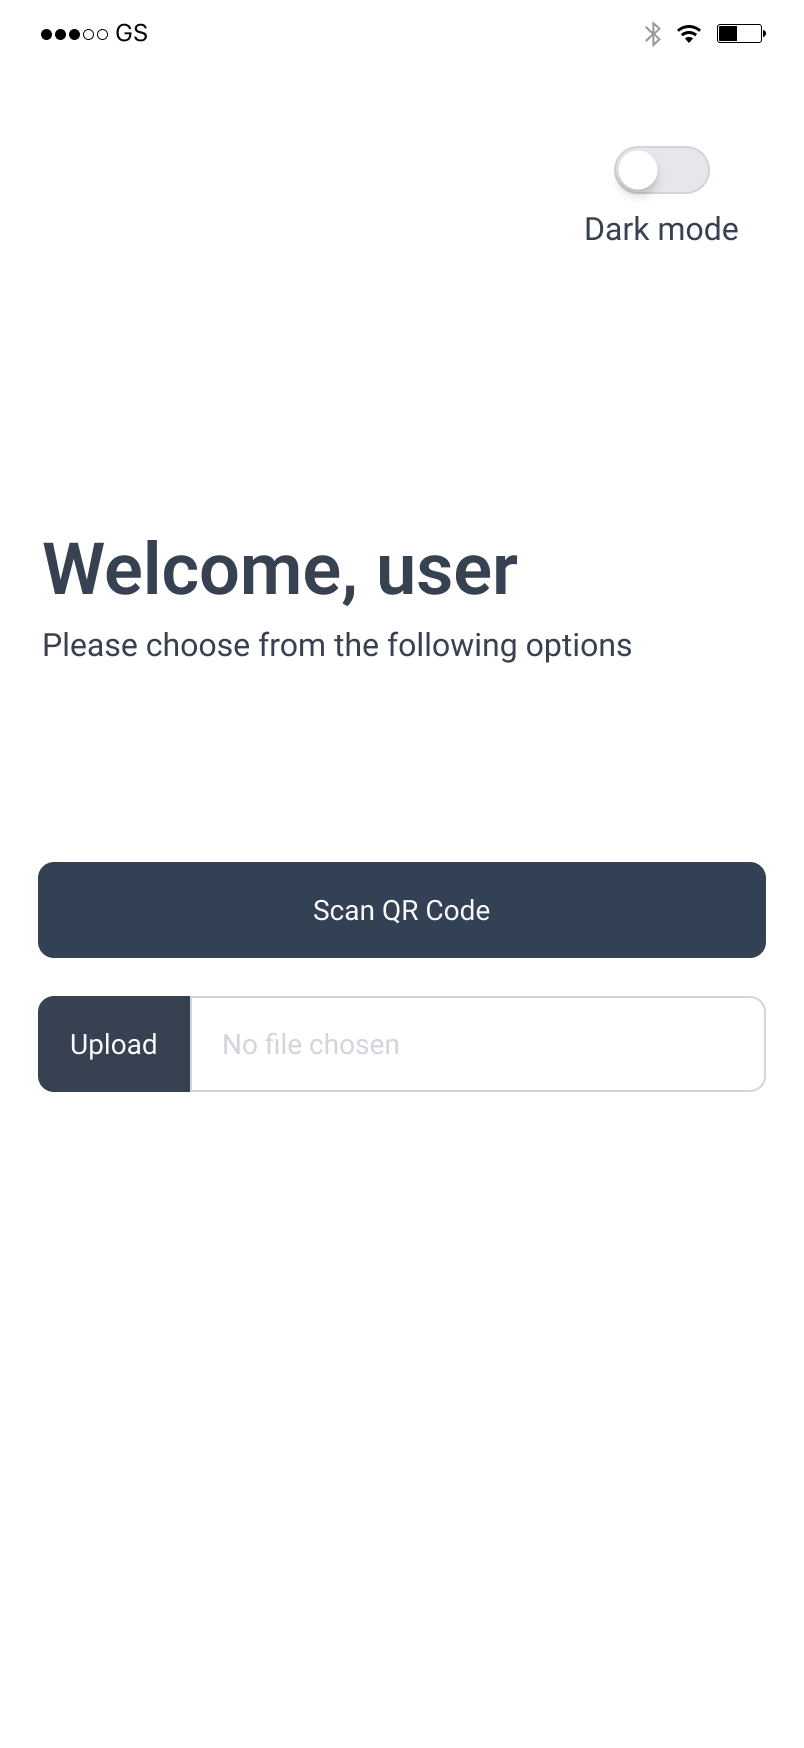Tap the word 'user' in the heading
This screenshot has height=1748, width=804.
(x=447, y=569)
